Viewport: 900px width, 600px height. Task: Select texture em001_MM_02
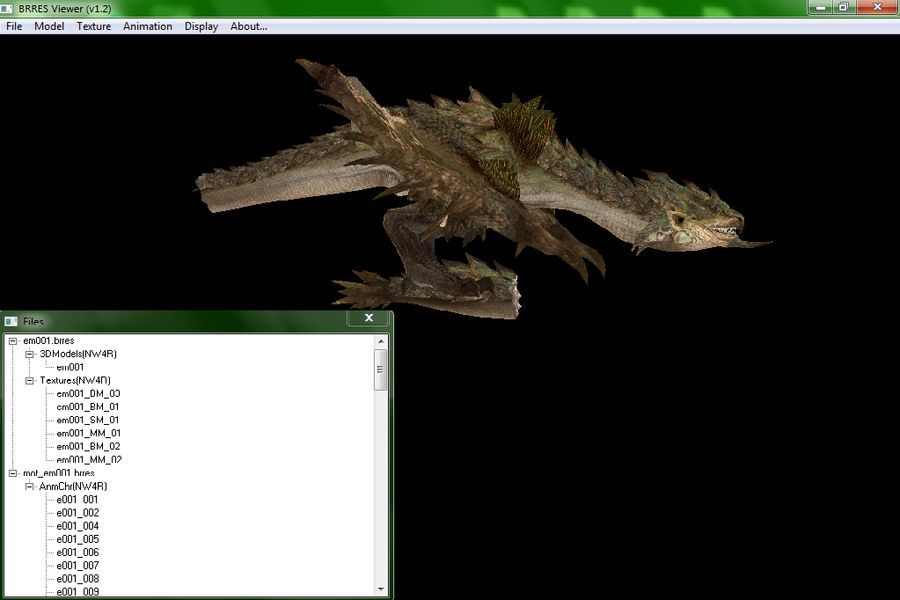(89, 459)
